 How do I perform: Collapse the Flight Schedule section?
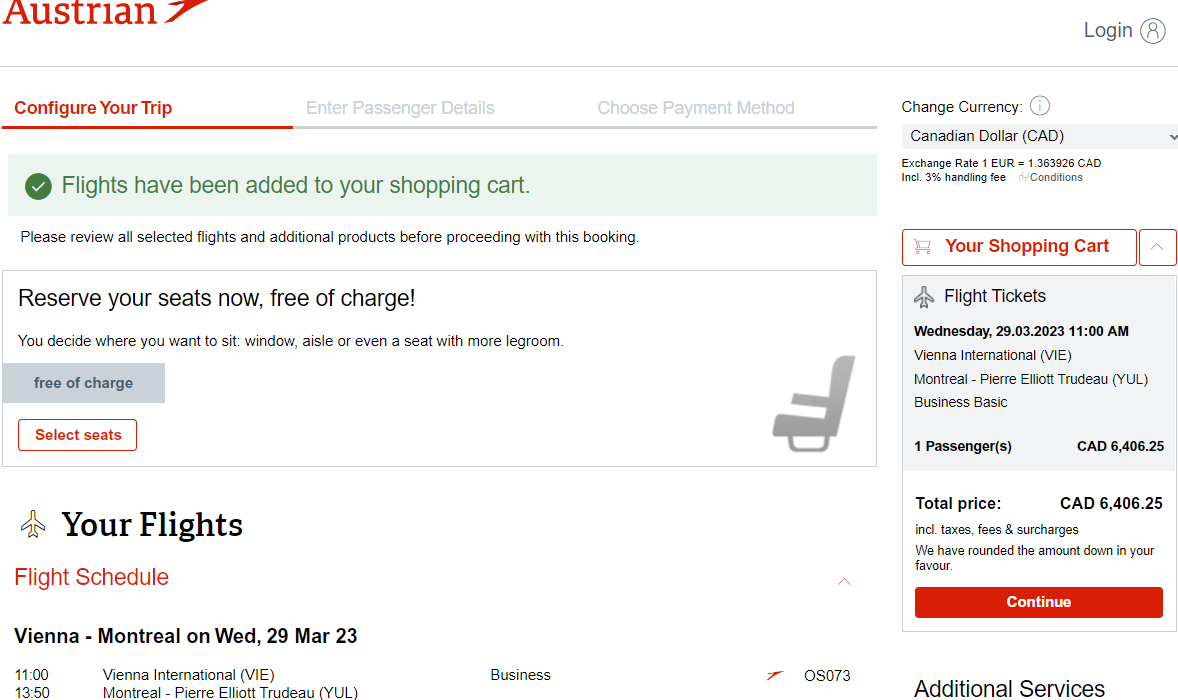tap(844, 581)
